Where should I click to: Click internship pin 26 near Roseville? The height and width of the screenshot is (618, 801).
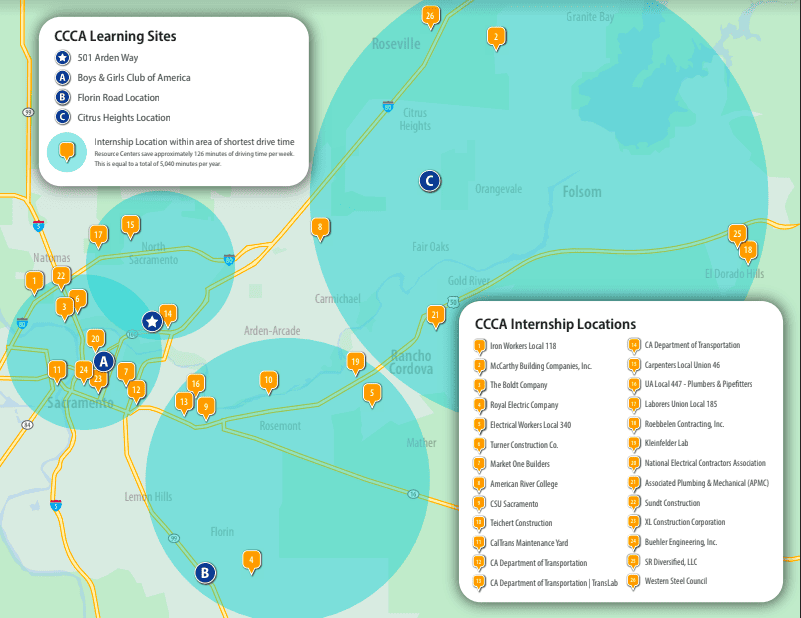pos(430,15)
